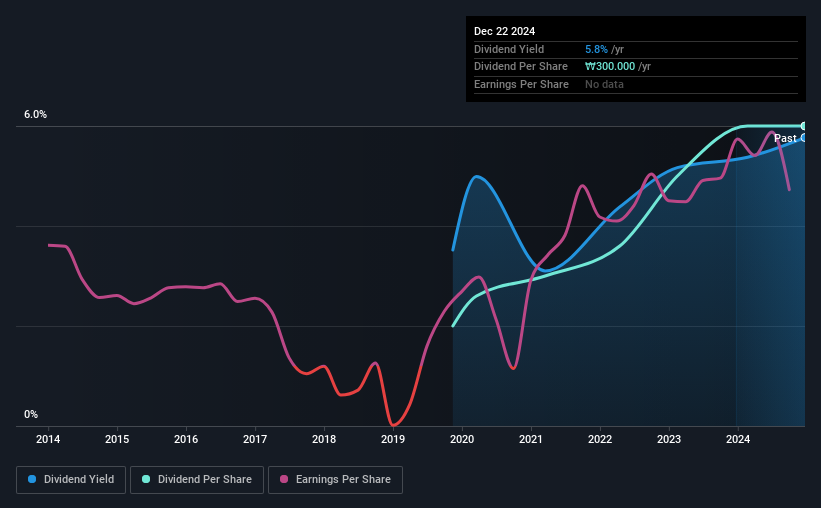Select the 2024 label on the x-axis
The image size is (821, 508).
(x=738, y=439)
